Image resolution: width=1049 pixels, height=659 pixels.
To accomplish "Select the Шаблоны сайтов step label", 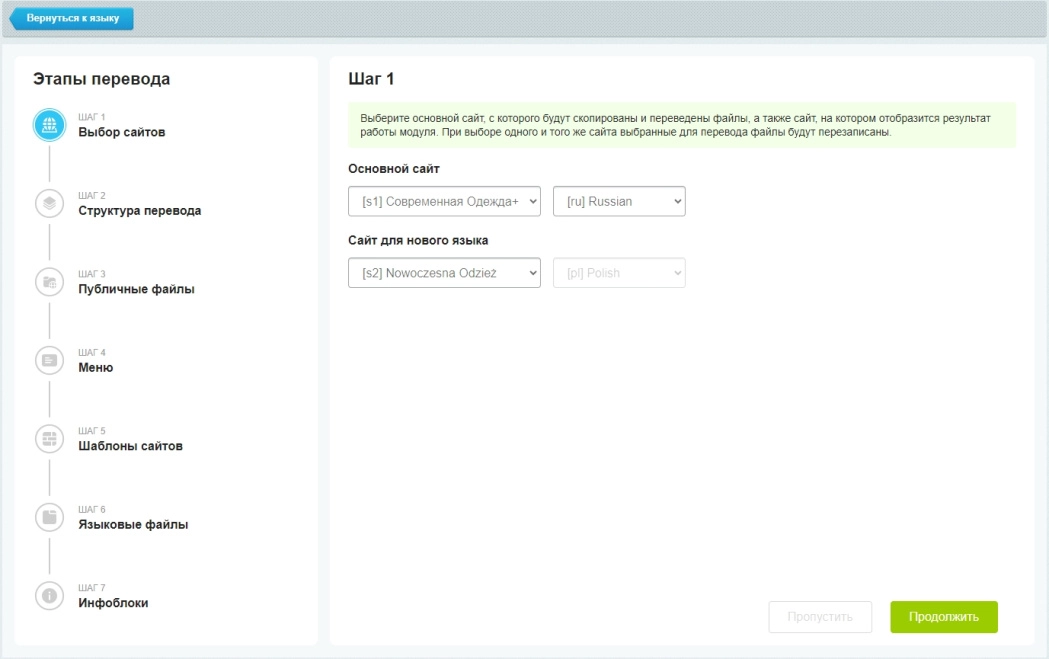I will (x=130, y=446).
